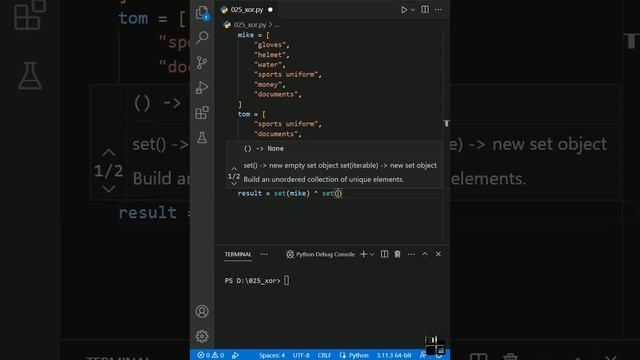This screenshot has height=360, width=640.
Task: Create a new terminal with plus icon
Action: 363,254
